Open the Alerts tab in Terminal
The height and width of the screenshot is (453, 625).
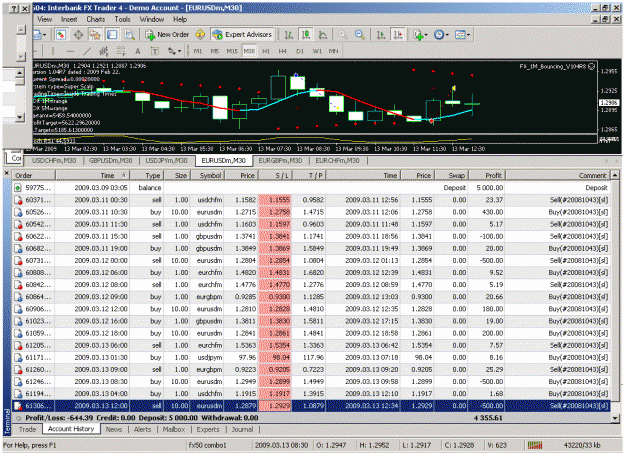[142, 429]
